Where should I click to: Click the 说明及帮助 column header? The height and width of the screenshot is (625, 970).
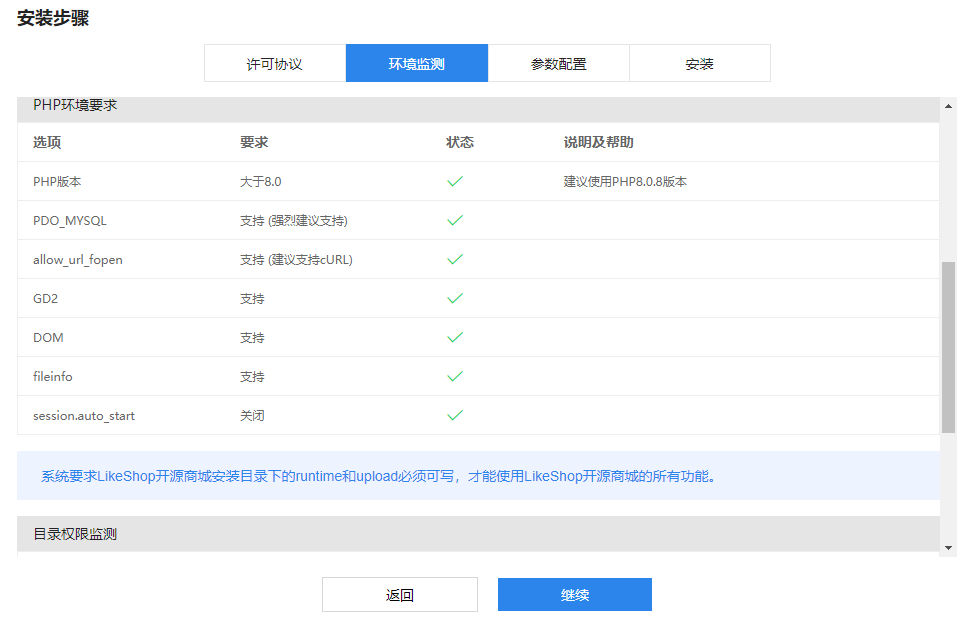point(598,142)
